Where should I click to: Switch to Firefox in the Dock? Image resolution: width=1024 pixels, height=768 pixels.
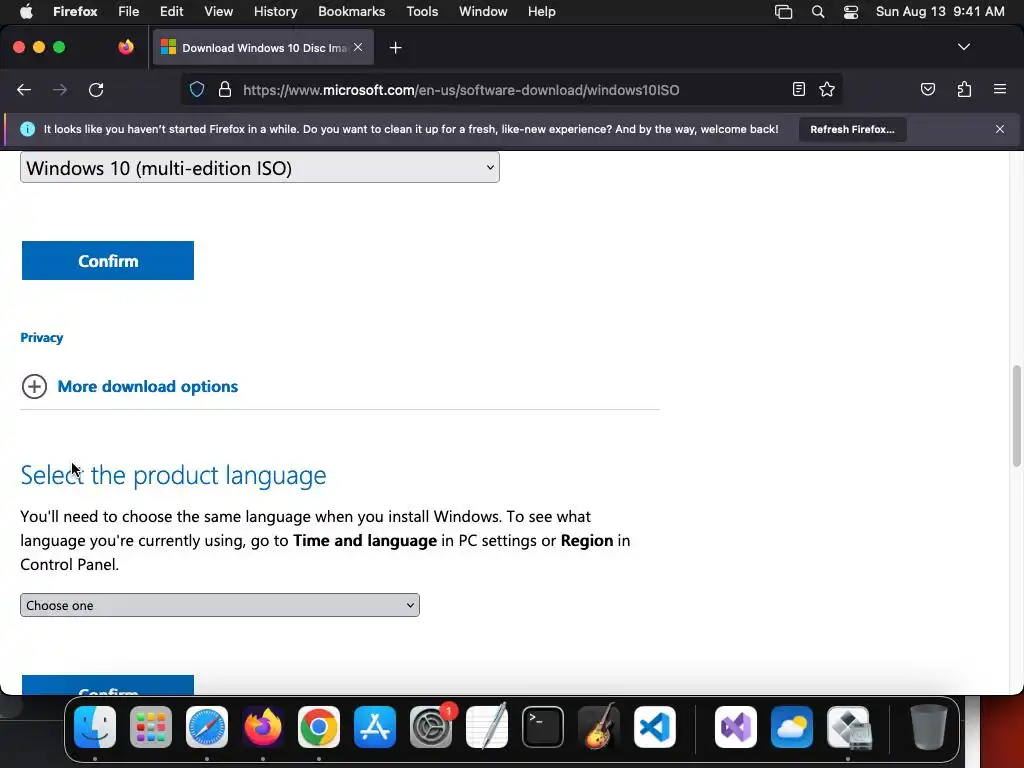pyautogui.click(x=263, y=726)
